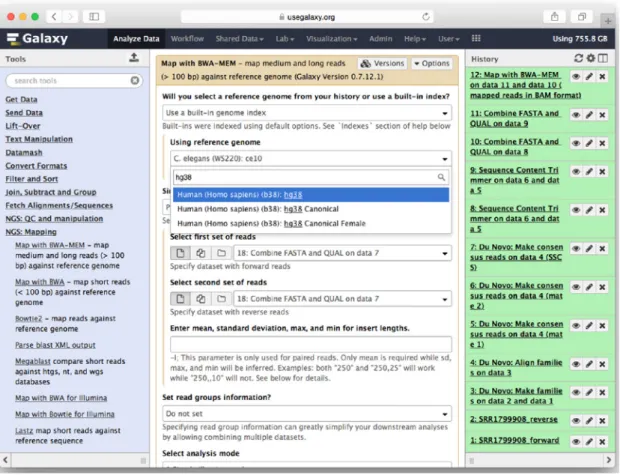View data eye icon for dataset 8
Viewport: 620px width, 475px height.
point(576,210)
